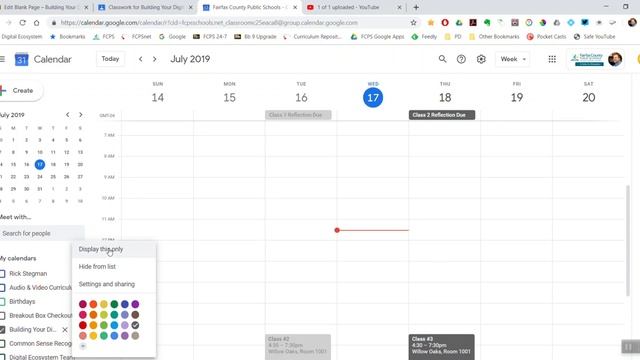Open a new browser tab with plus
The height and width of the screenshot is (360, 640).
[x=416, y=7]
